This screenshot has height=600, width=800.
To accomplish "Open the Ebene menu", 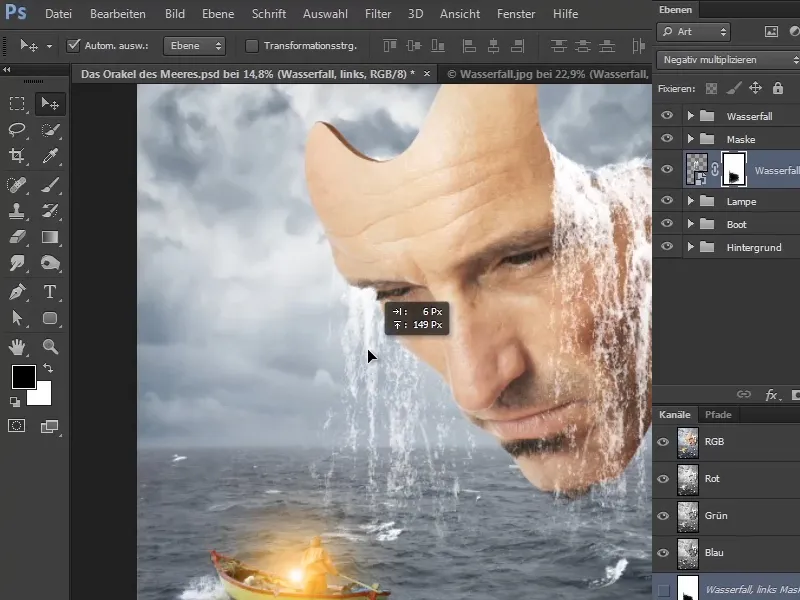I will click(218, 14).
